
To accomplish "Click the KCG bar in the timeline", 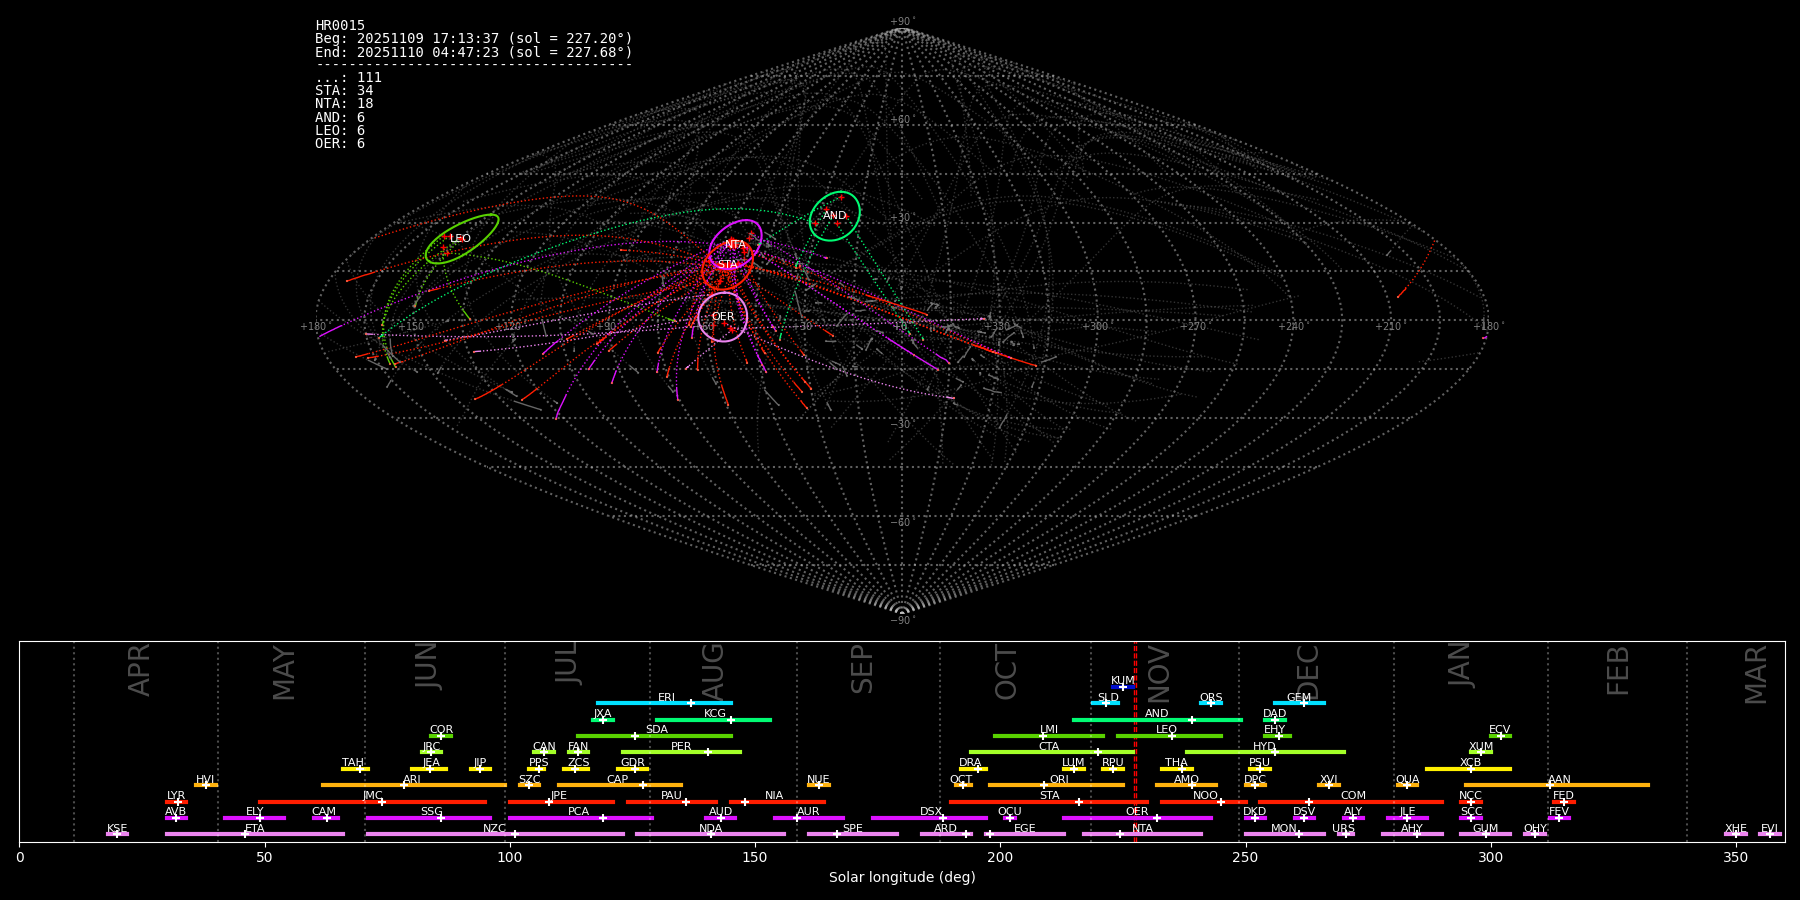I will [x=713, y=720].
